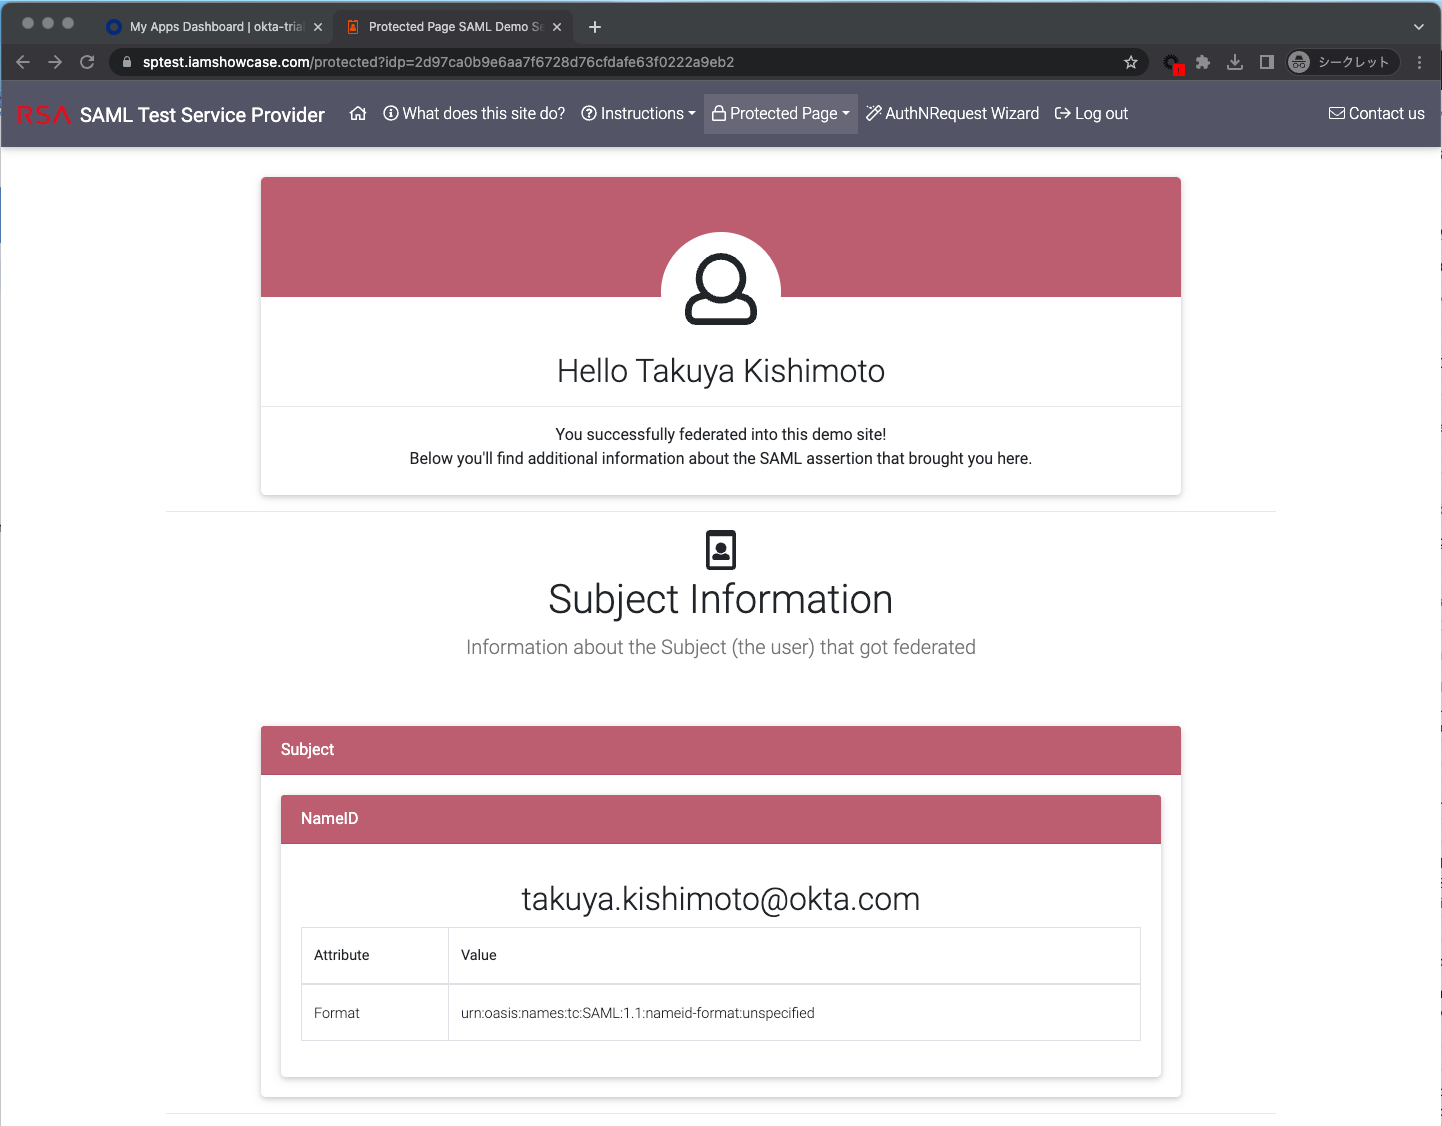Click Log out in navbar
This screenshot has height=1126, width=1442.
point(1092,113)
